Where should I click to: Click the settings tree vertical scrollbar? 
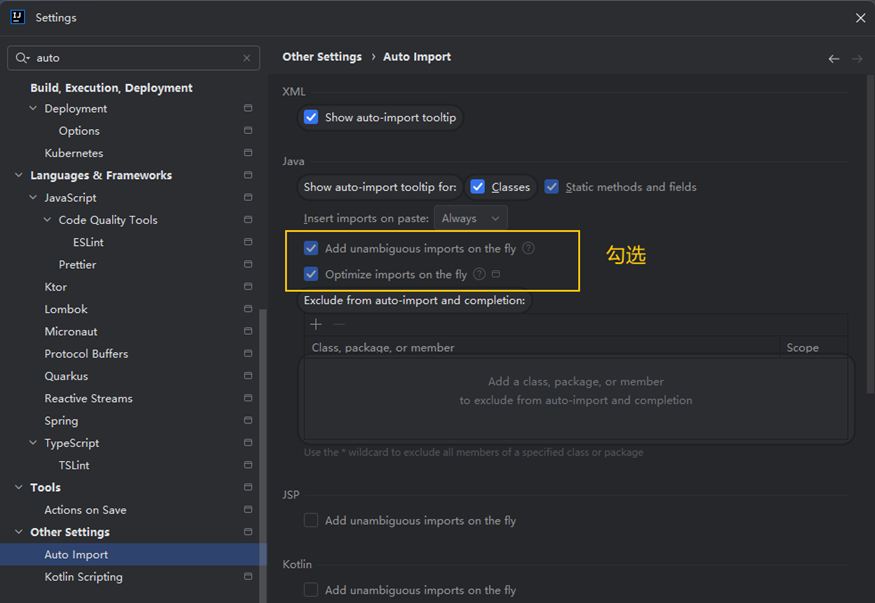point(263,455)
